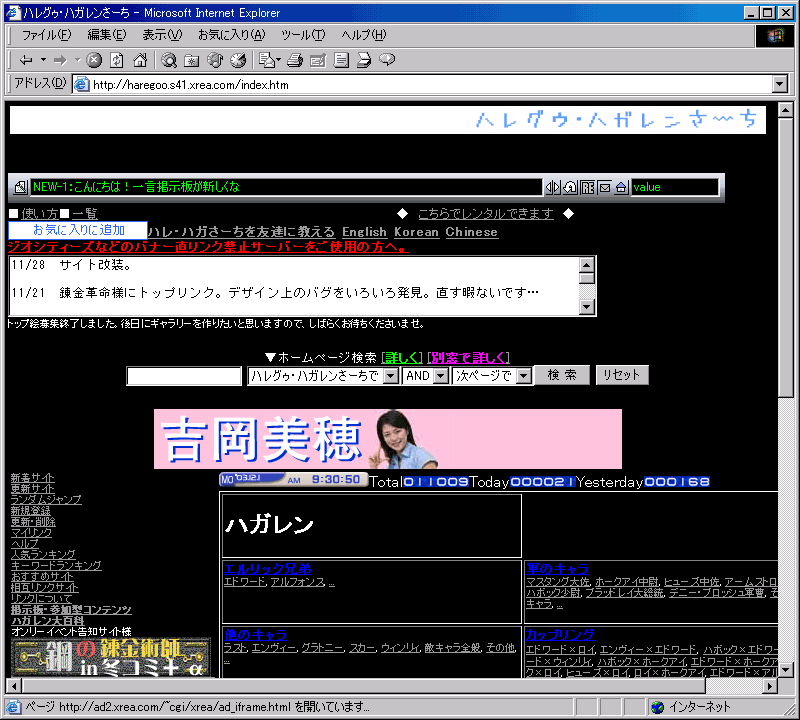Open the 軍のキャラ category link
This screenshot has width=800, height=720.
coord(557,568)
